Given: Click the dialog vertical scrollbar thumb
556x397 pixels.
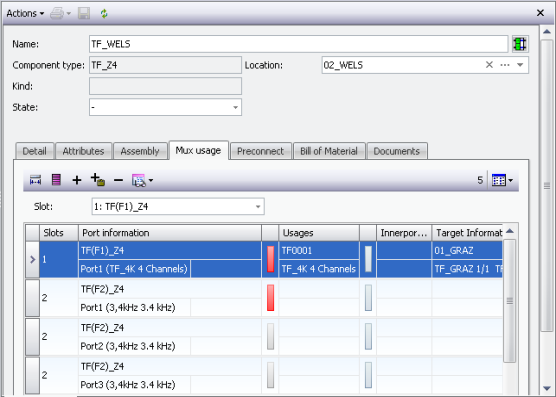Looking at the screenshot, I should tap(547, 186).
